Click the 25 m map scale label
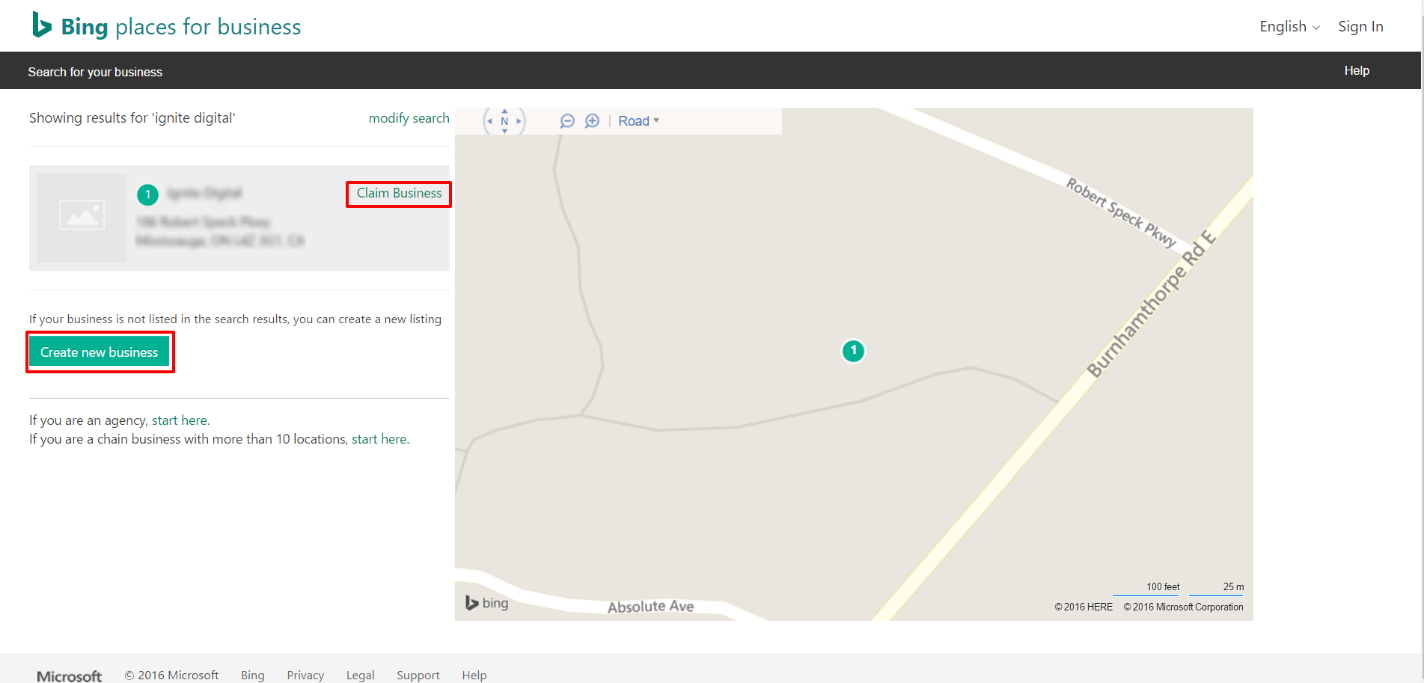The height and width of the screenshot is (683, 1424). pos(1233,587)
